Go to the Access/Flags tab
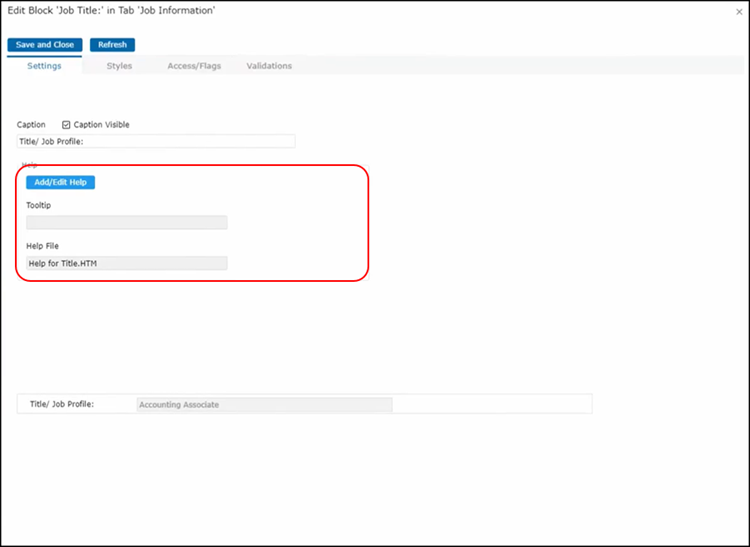Image resolution: width=750 pixels, height=547 pixels. click(194, 66)
